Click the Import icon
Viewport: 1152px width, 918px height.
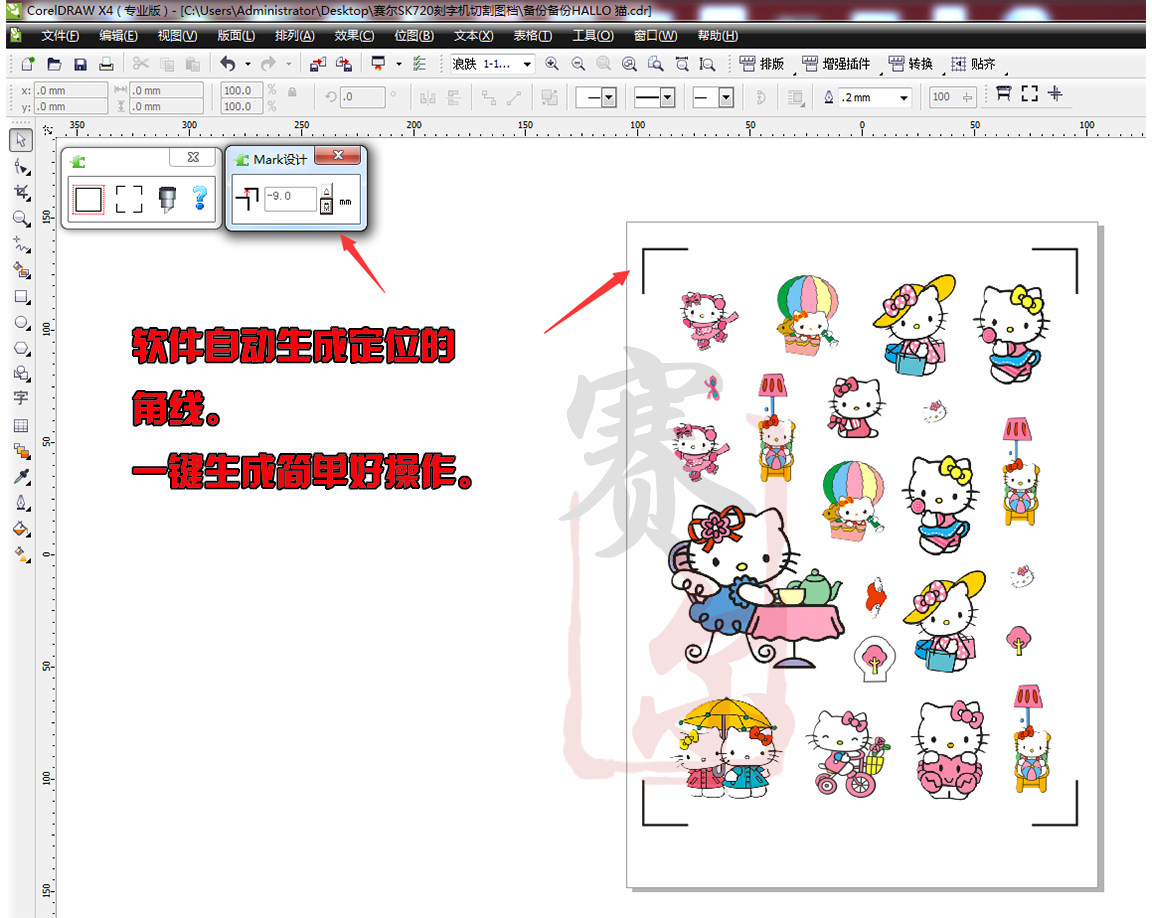click(317, 64)
